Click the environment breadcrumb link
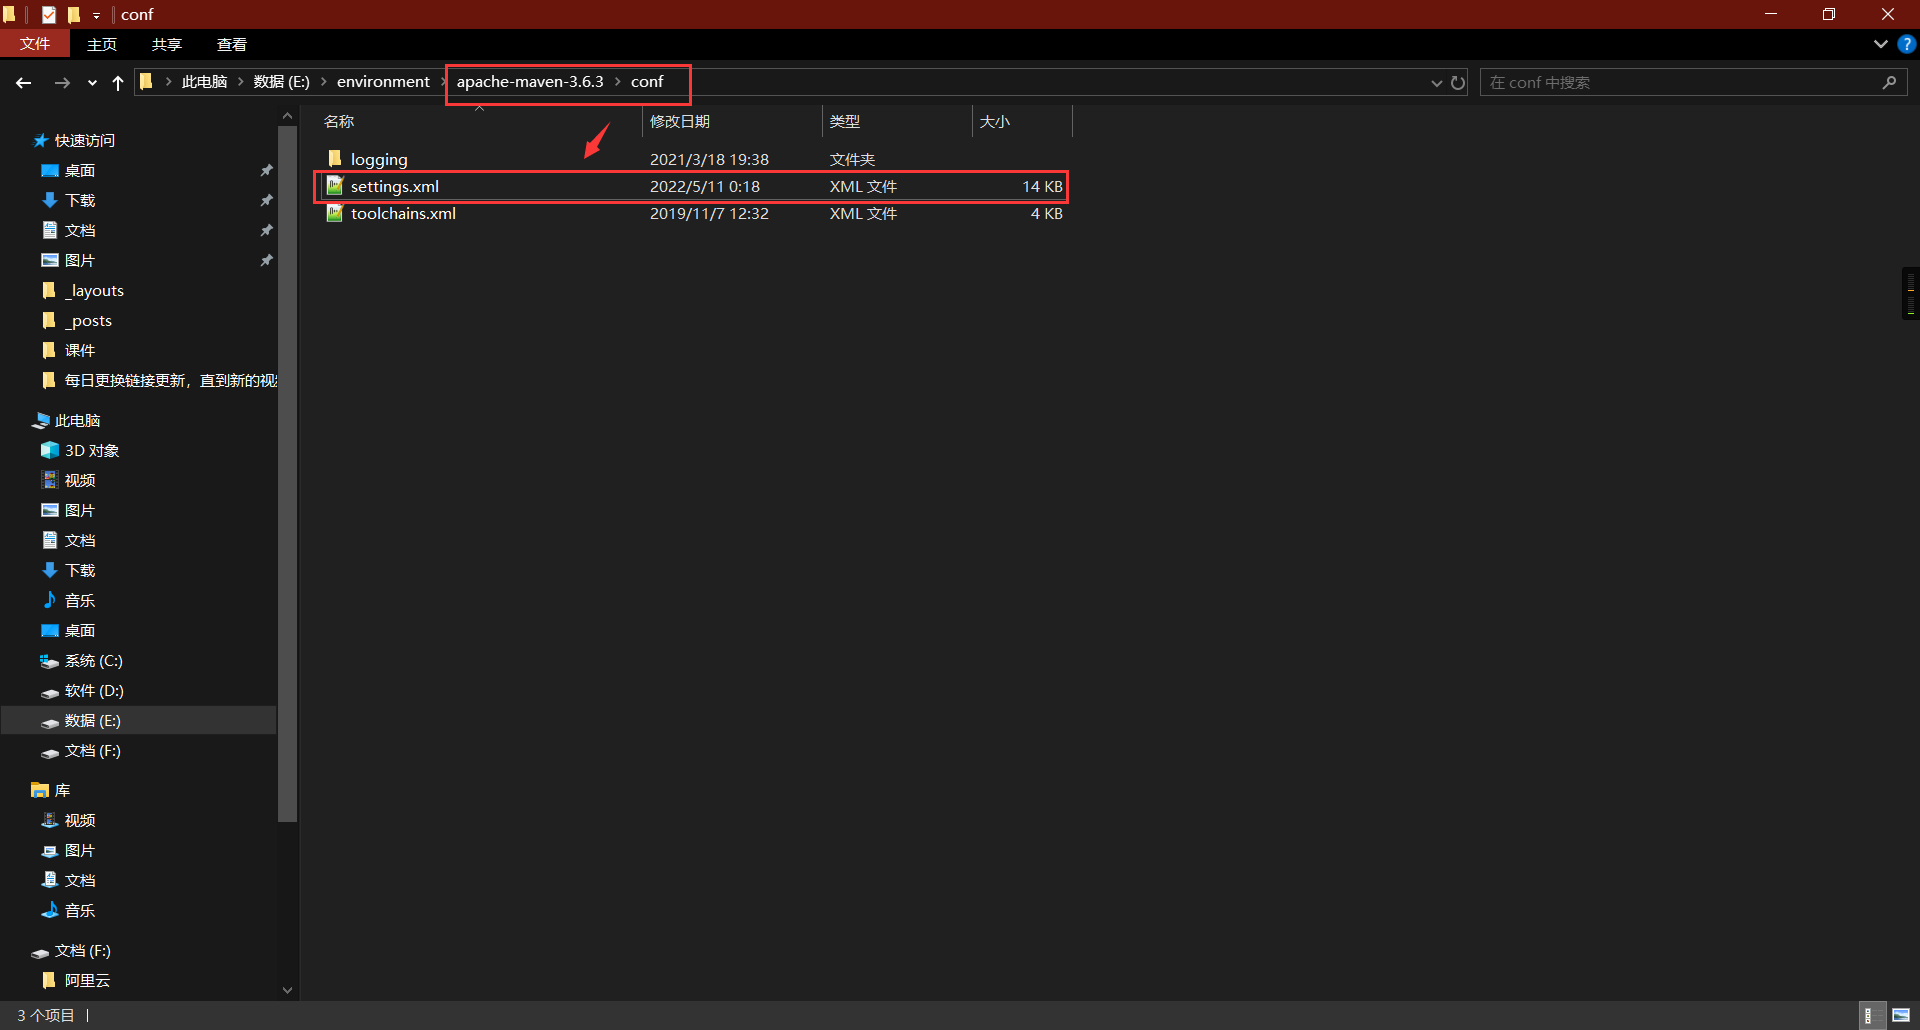Screen dimensions: 1920x1030 pos(383,82)
